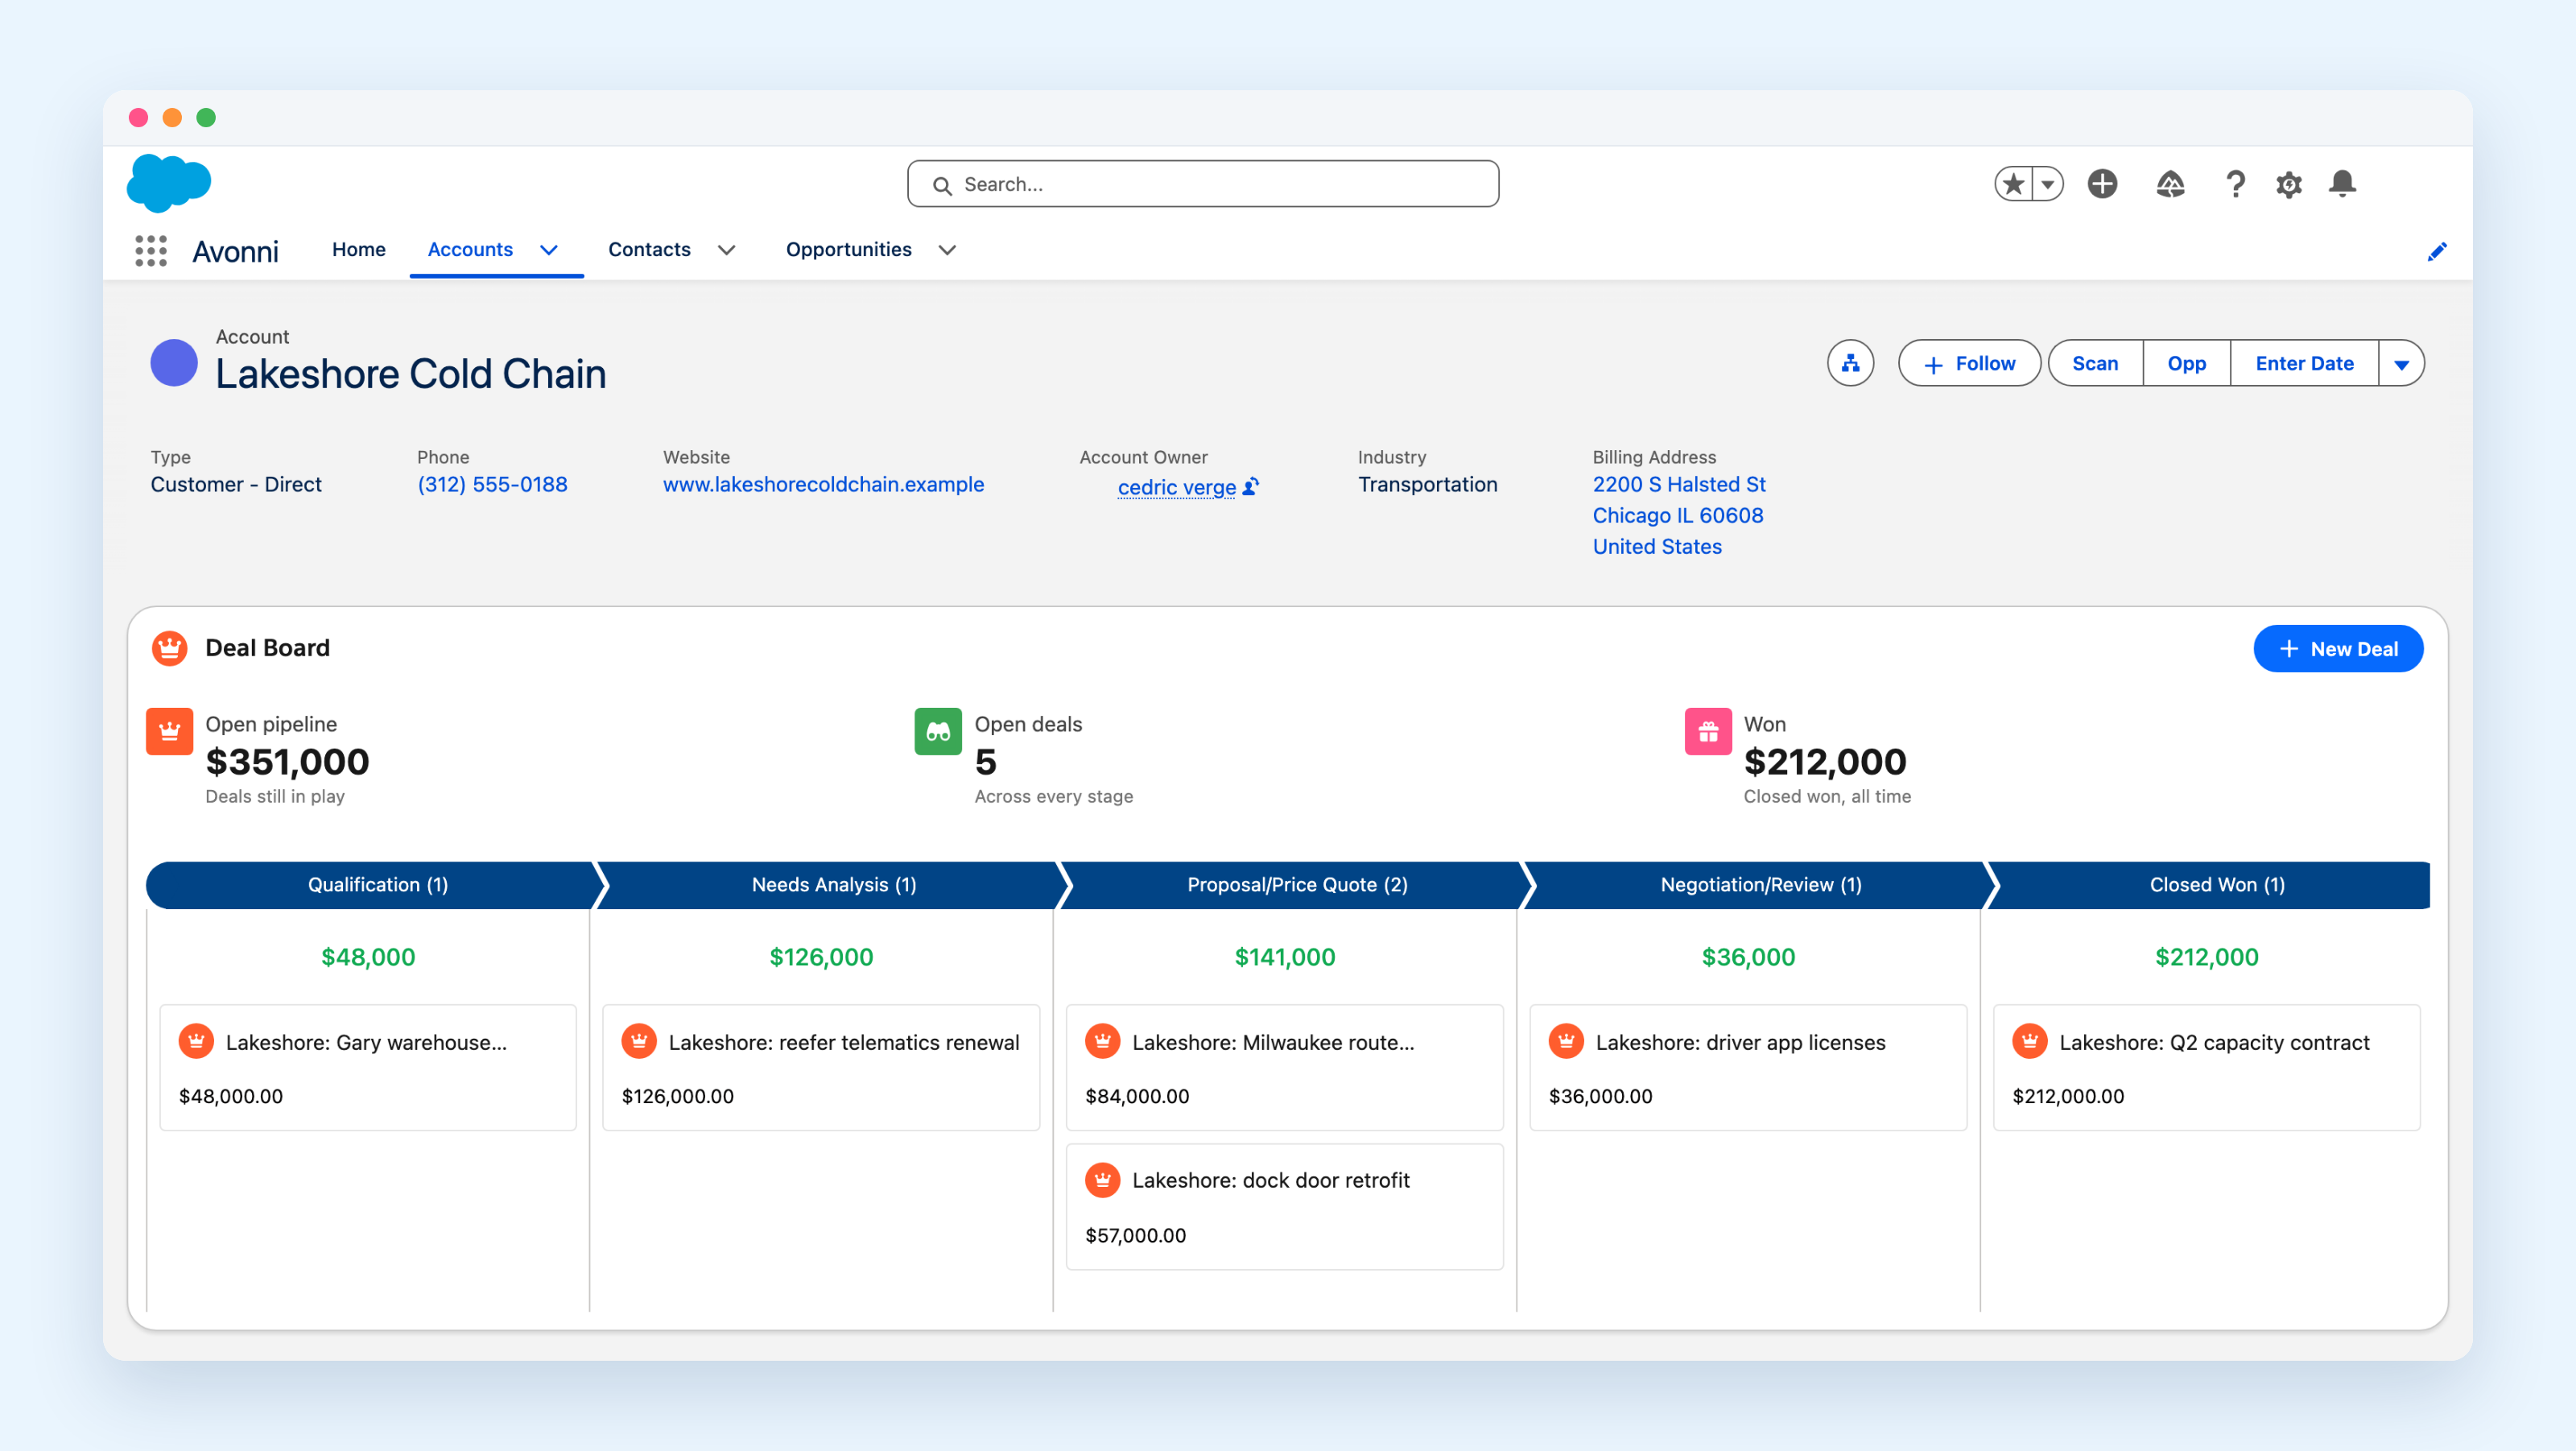Focus the global Search field
The height and width of the screenshot is (1451, 2576).
(x=1203, y=184)
